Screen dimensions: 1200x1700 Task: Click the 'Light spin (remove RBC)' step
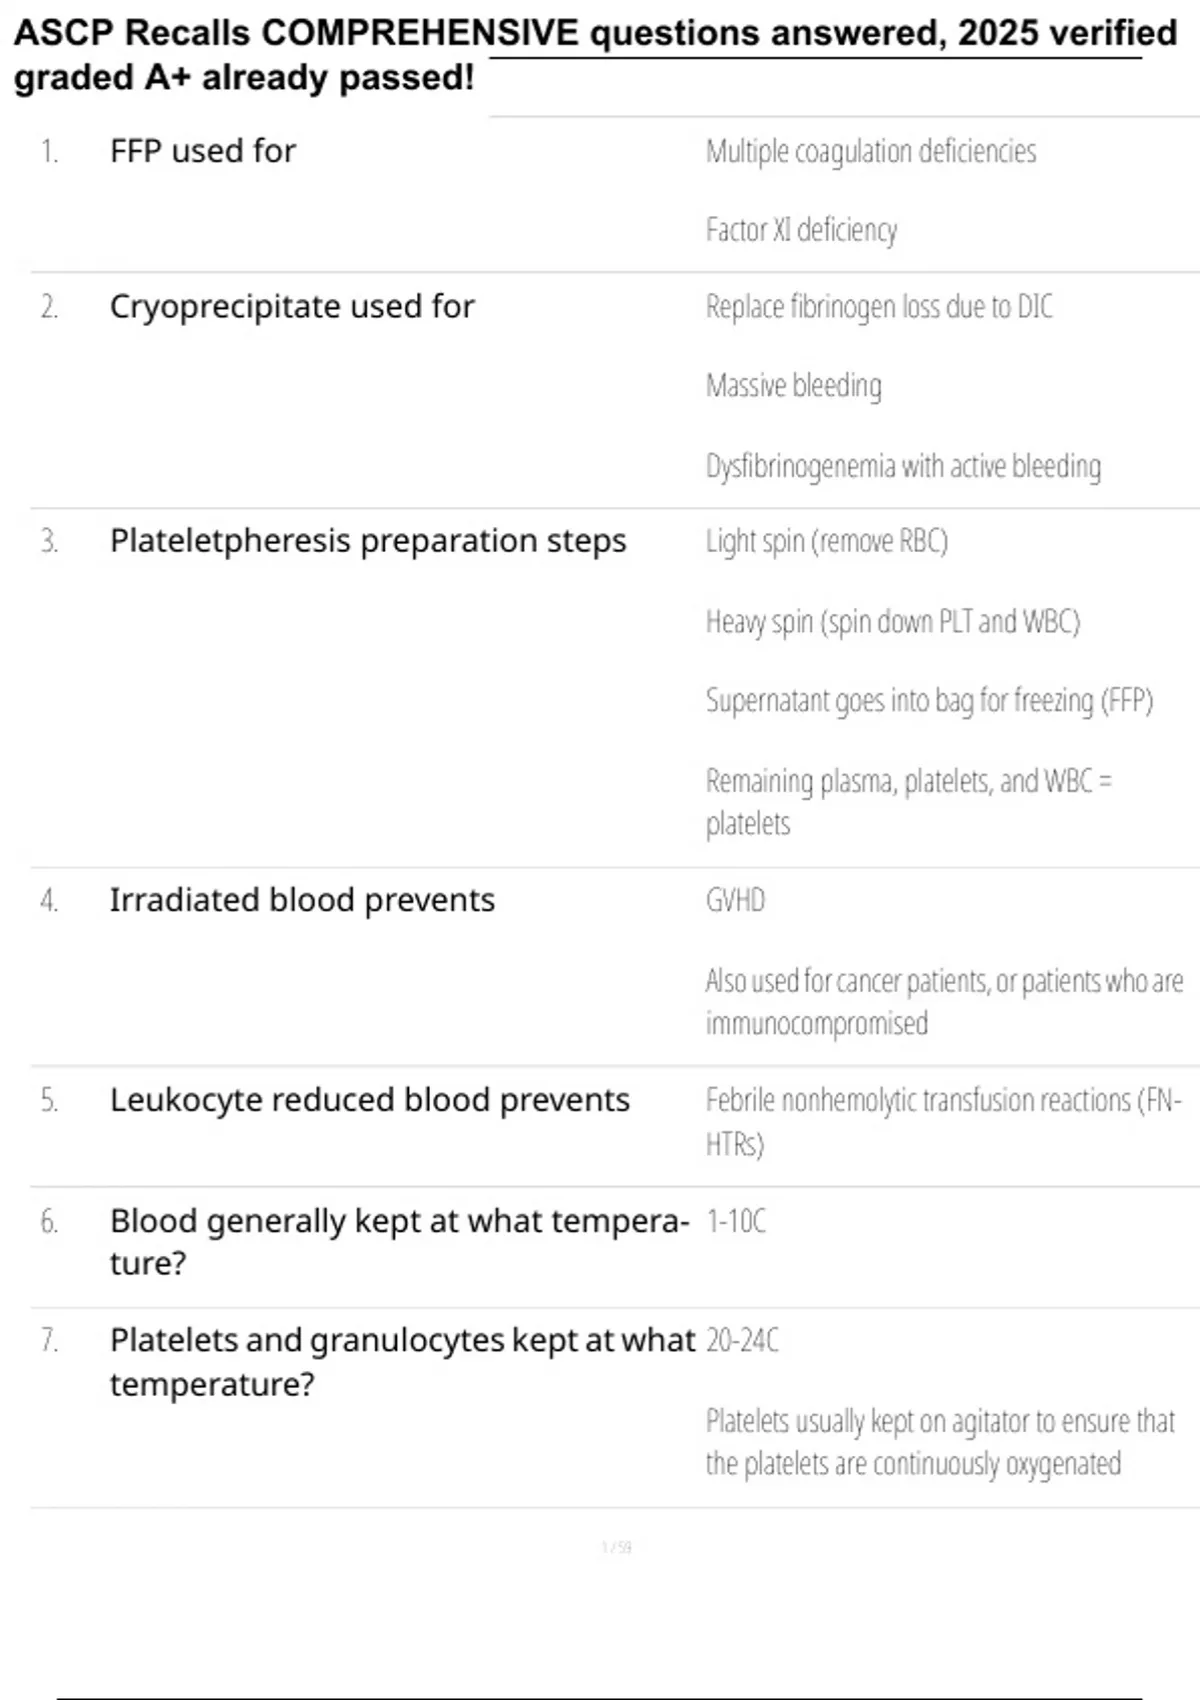(x=826, y=541)
